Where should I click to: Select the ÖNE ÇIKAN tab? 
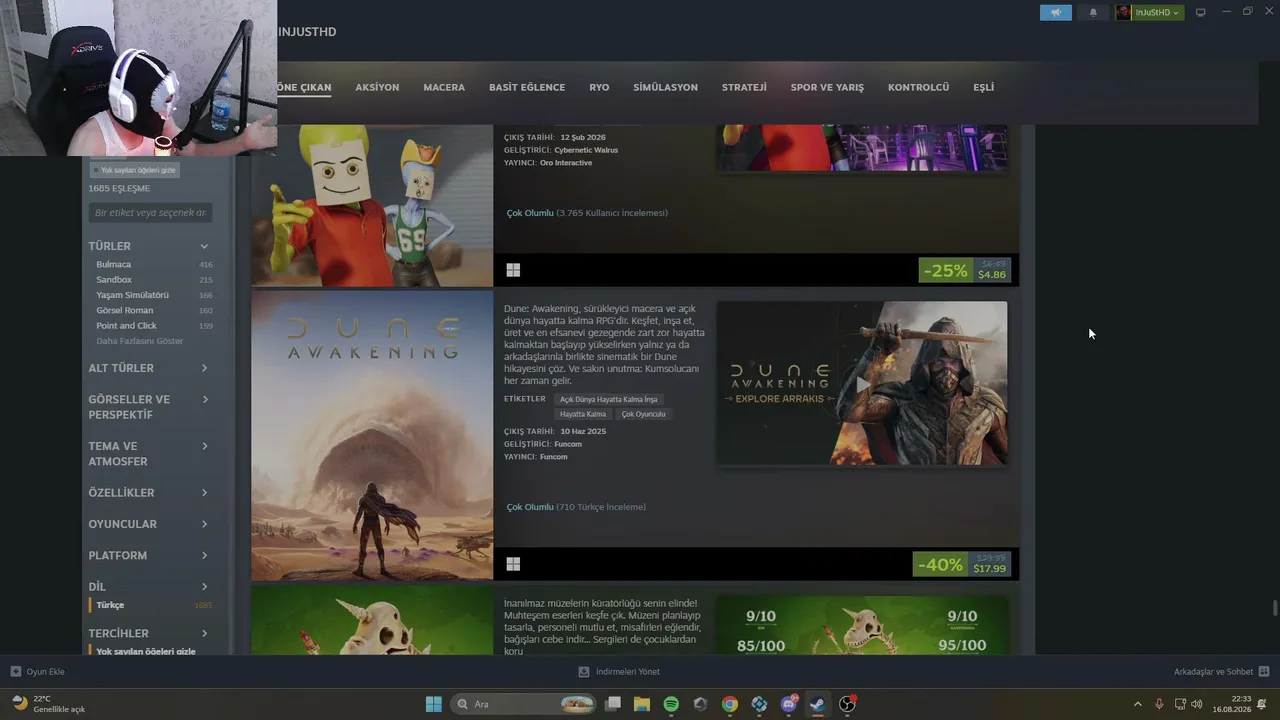point(304,87)
